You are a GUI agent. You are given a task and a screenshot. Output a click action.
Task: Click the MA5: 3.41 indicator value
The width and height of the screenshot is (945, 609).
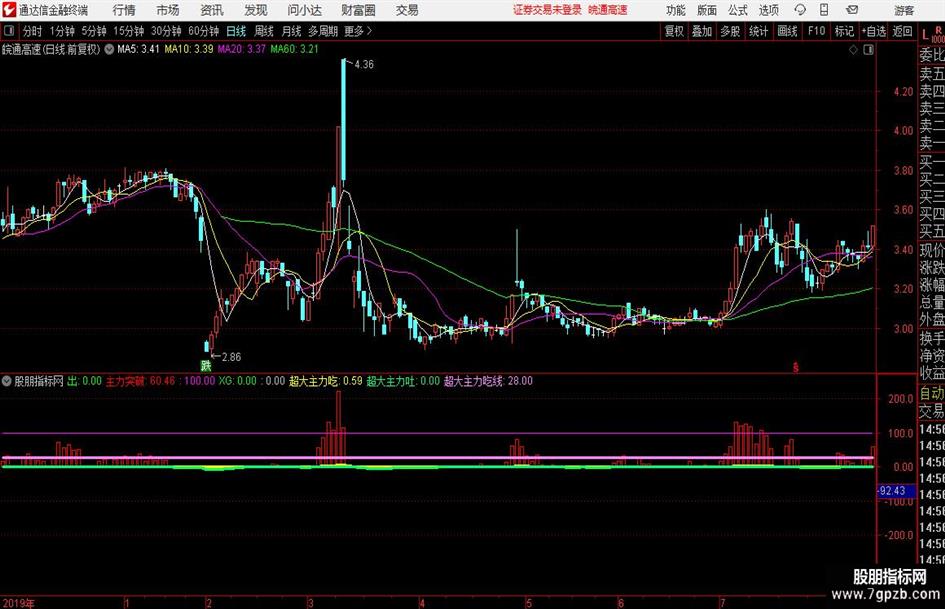point(138,49)
